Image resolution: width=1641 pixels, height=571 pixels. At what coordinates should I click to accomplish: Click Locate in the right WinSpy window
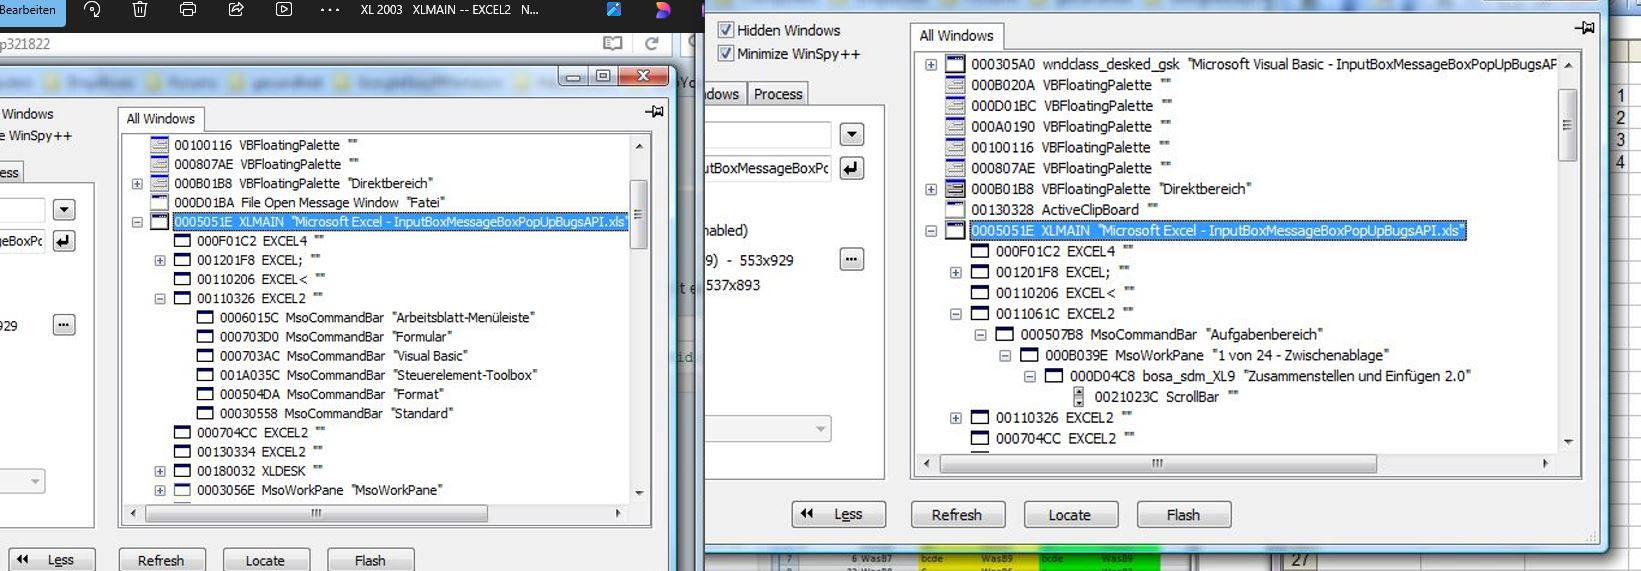tap(1069, 515)
